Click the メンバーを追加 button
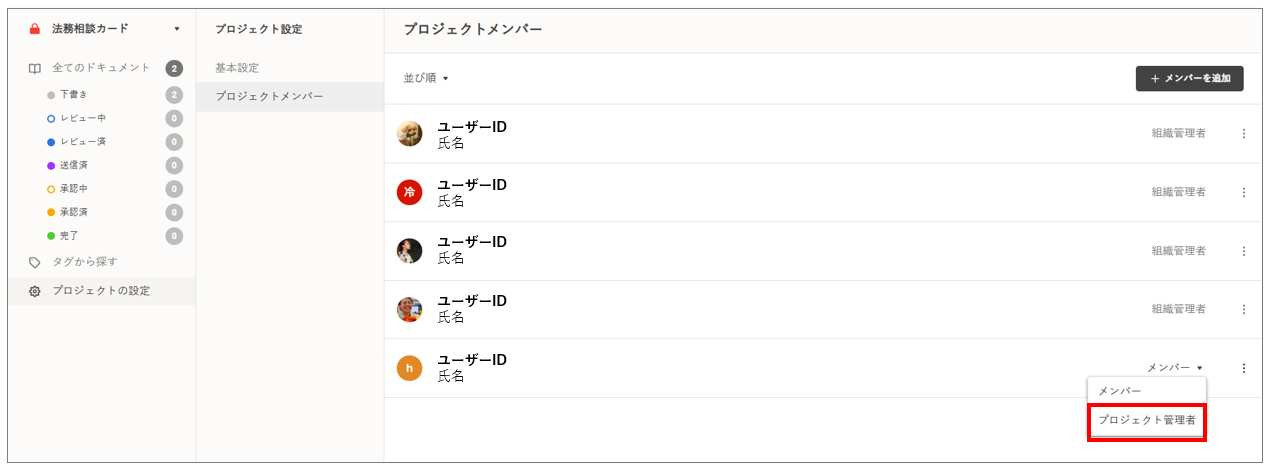The height and width of the screenshot is (470, 1266). coord(1189,78)
